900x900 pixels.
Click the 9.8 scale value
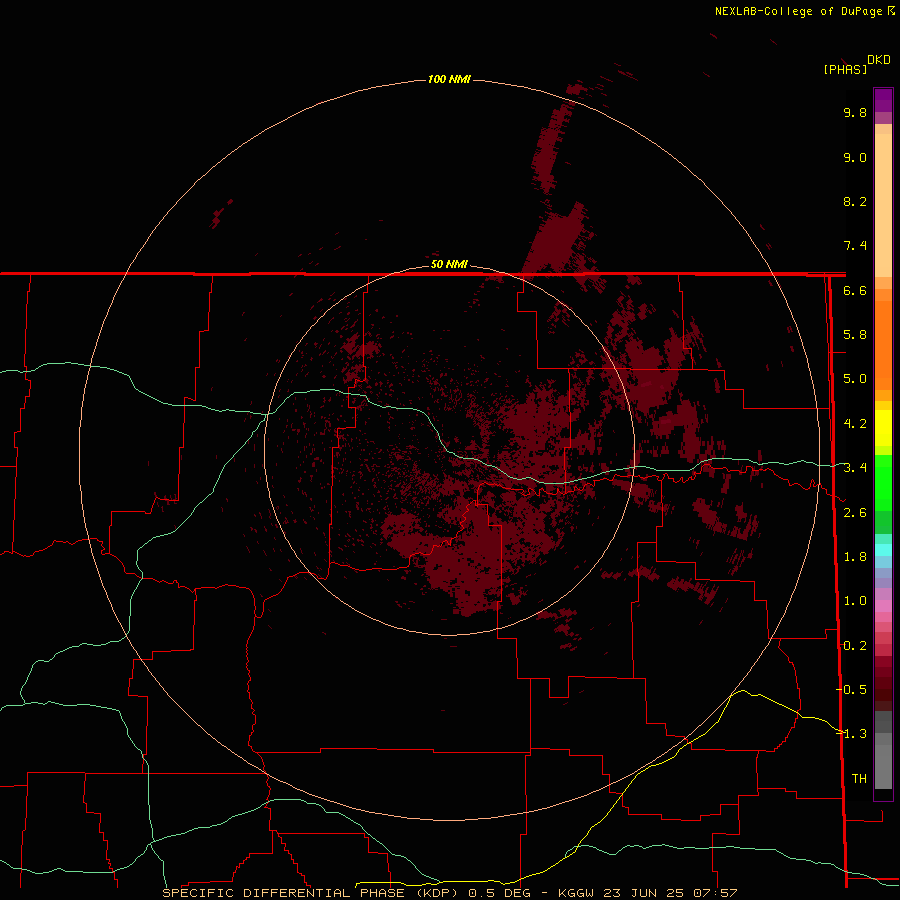click(x=855, y=112)
